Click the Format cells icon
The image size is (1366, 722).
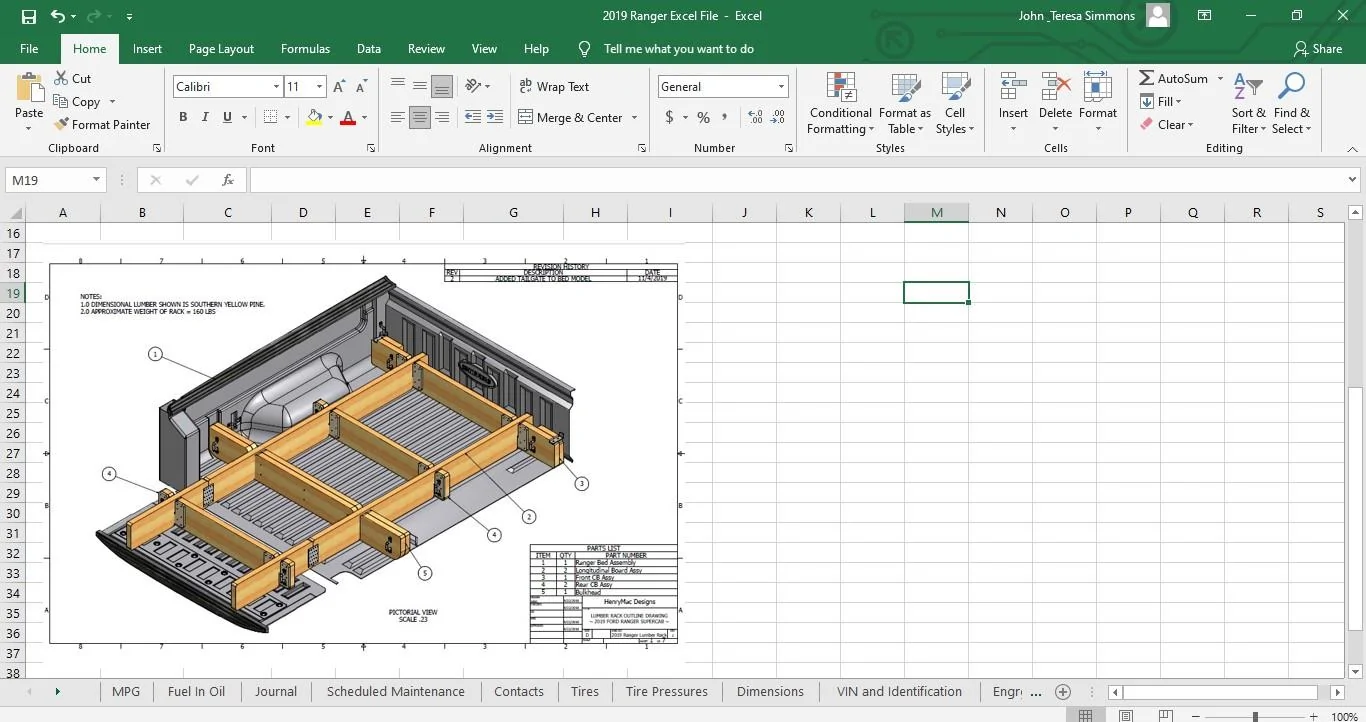coord(1097,87)
